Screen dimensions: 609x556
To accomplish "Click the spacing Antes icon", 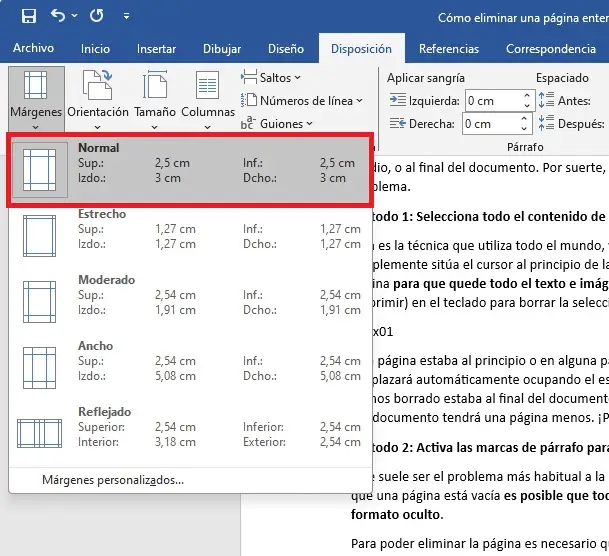I will tap(546, 100).
